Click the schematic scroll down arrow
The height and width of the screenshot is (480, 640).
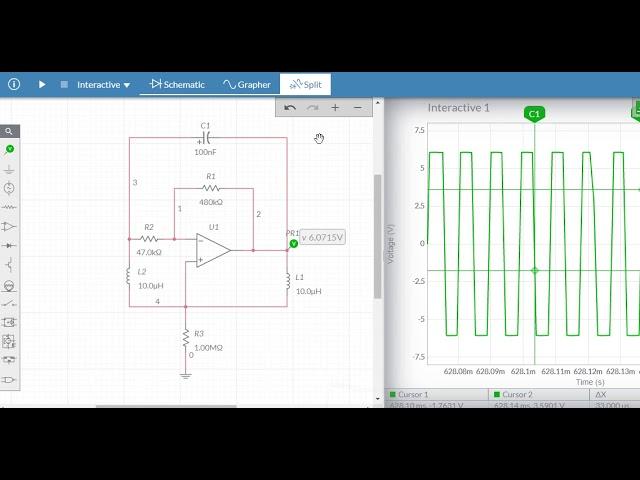point(378,399)
